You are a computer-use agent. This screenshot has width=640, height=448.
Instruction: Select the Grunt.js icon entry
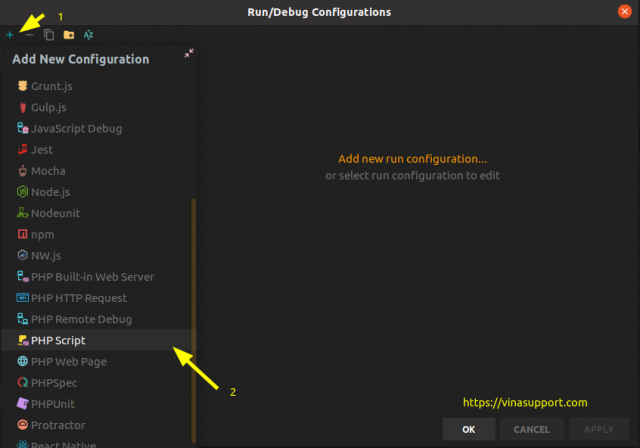(23, 86)
